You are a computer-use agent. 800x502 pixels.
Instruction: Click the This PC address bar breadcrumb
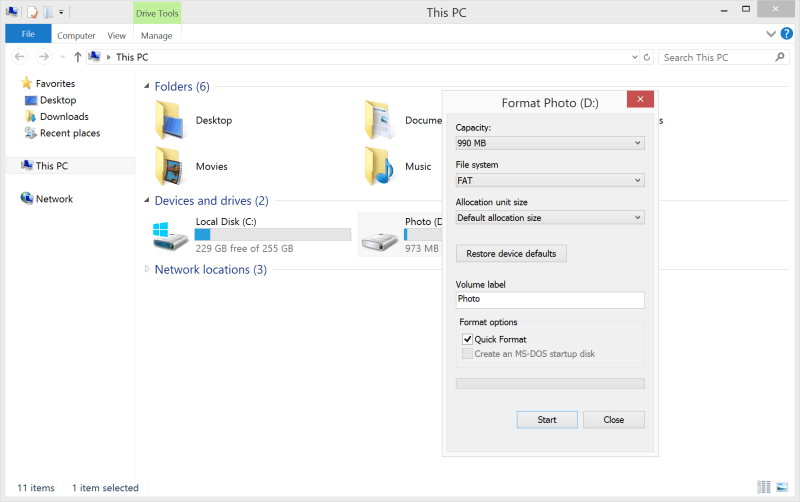(132, 57)
